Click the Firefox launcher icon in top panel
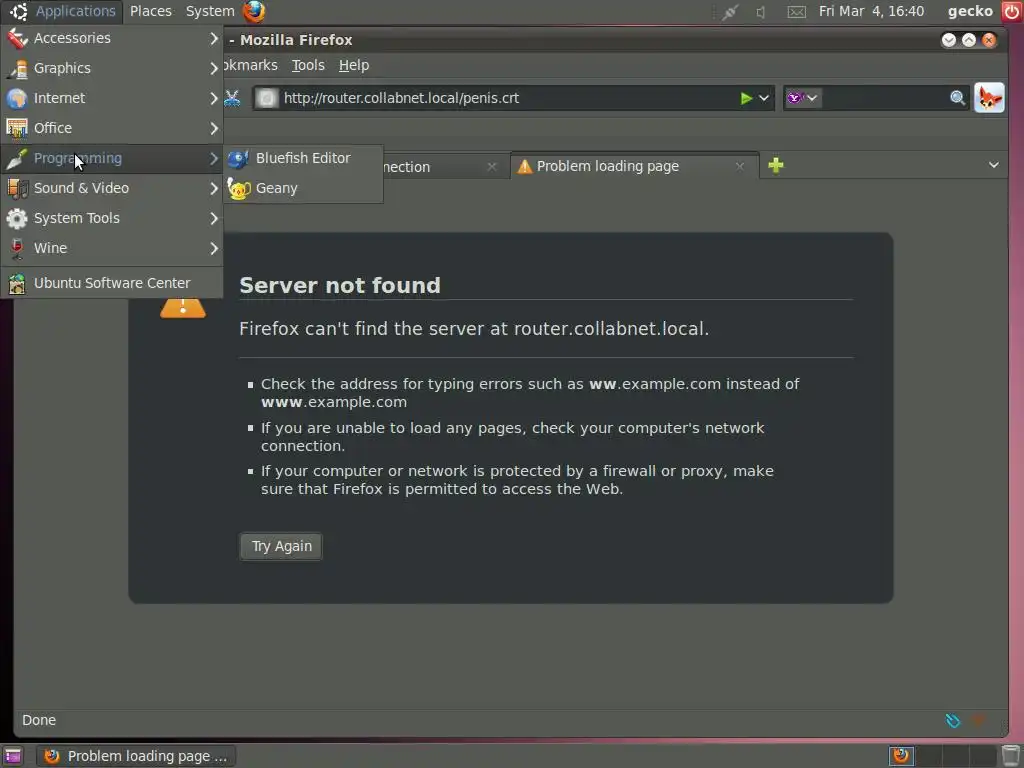Viewport: 1024px width, 768px height. pos(254,11)
